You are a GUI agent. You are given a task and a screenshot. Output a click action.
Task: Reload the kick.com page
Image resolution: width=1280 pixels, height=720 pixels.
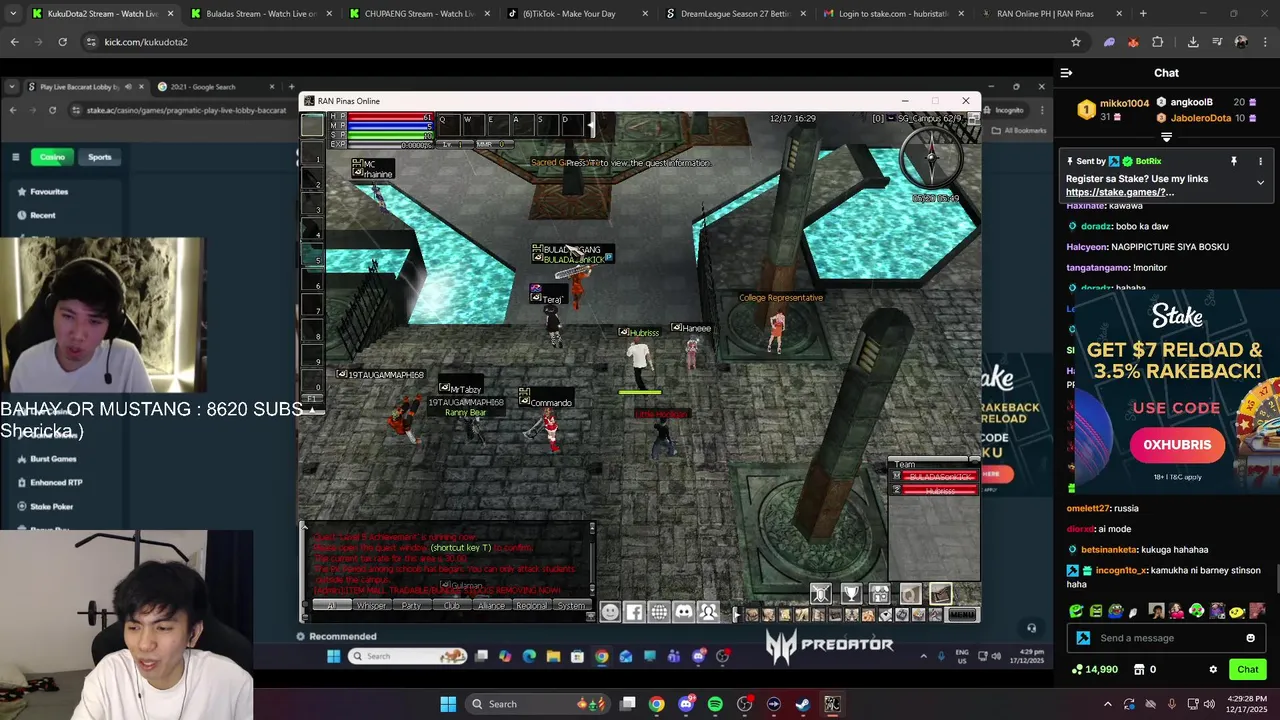point(62,42)
